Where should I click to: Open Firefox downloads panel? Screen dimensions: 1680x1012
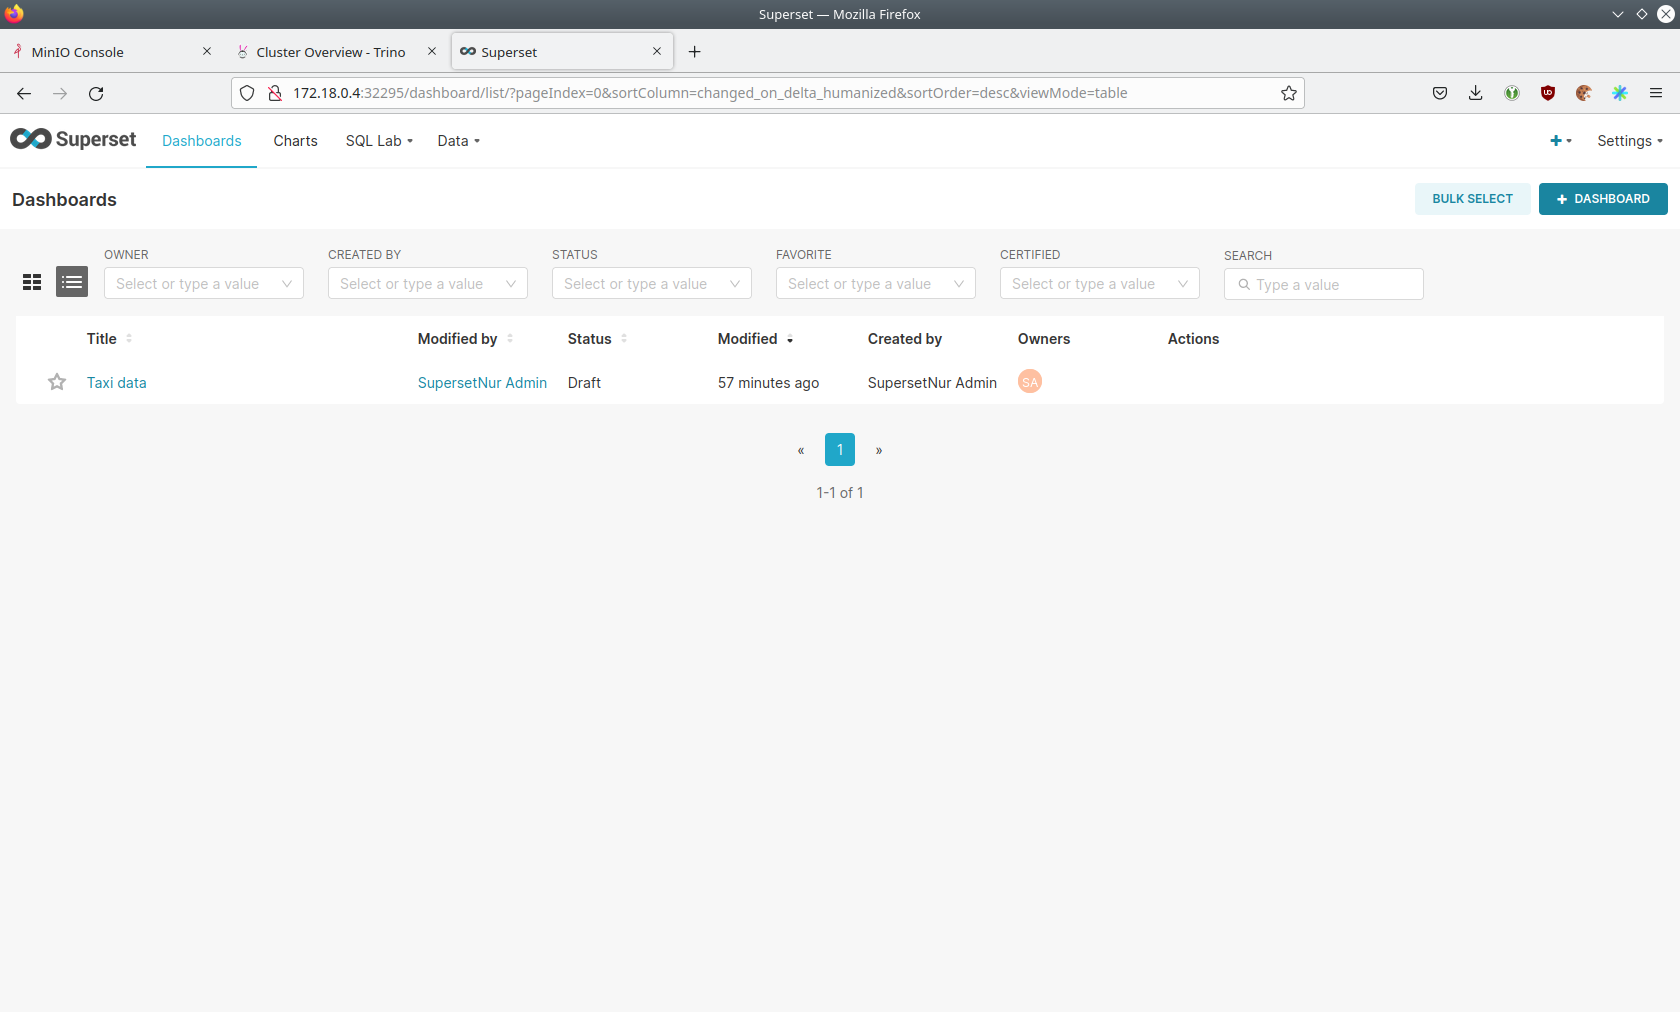click(1475, 93)
